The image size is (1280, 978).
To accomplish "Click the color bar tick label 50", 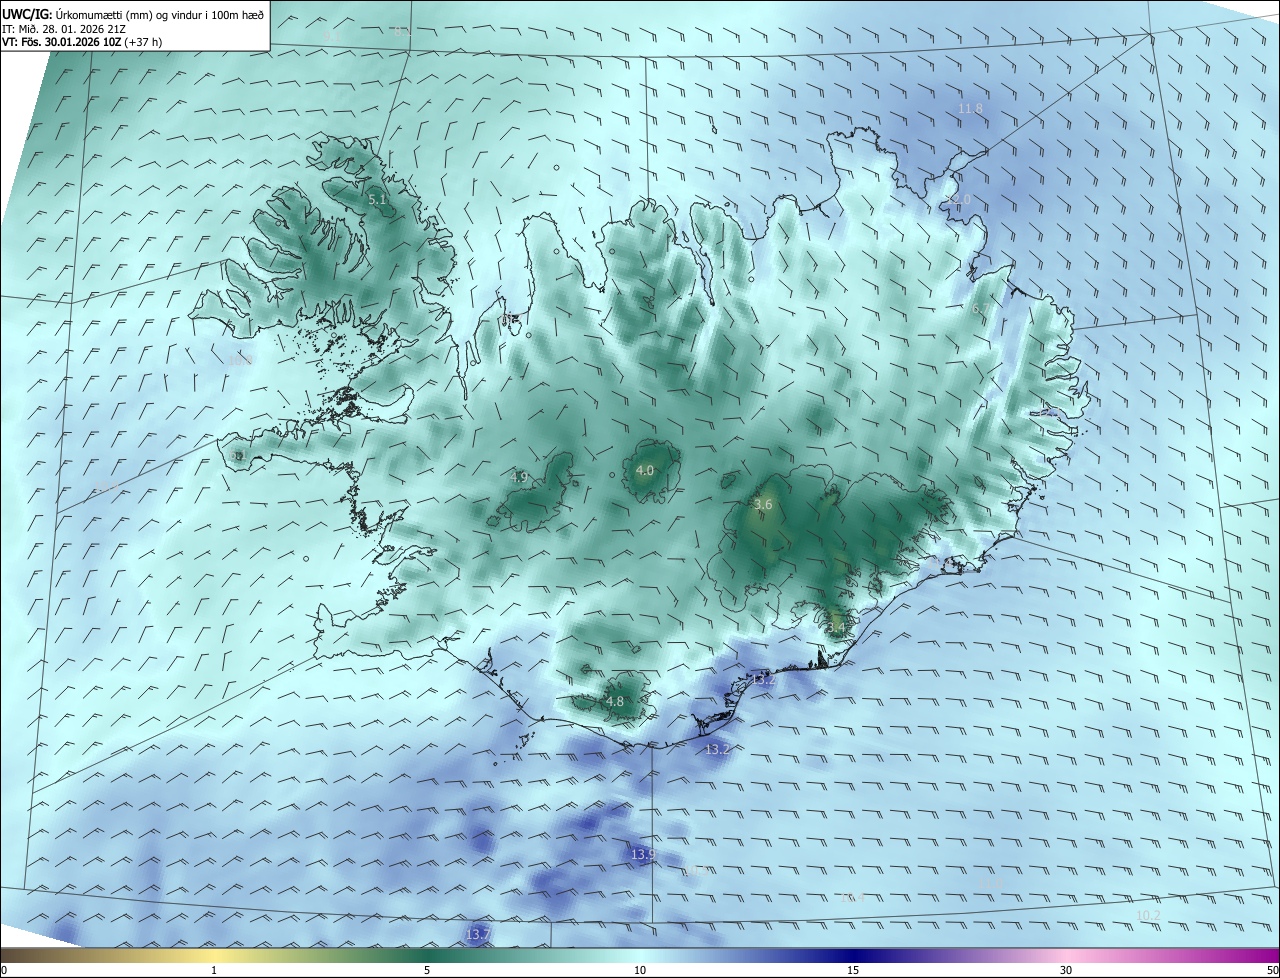I will [1272, 970].
